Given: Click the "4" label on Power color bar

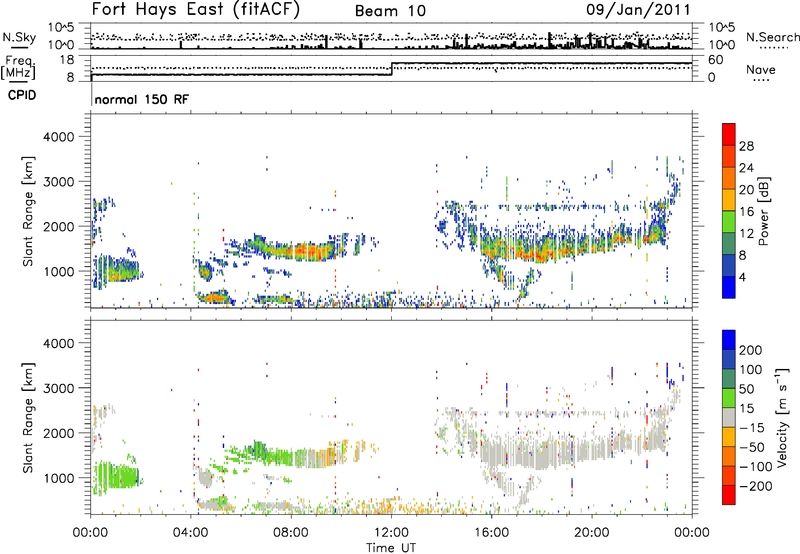Looking at the screenshot, I should (742, 277).
